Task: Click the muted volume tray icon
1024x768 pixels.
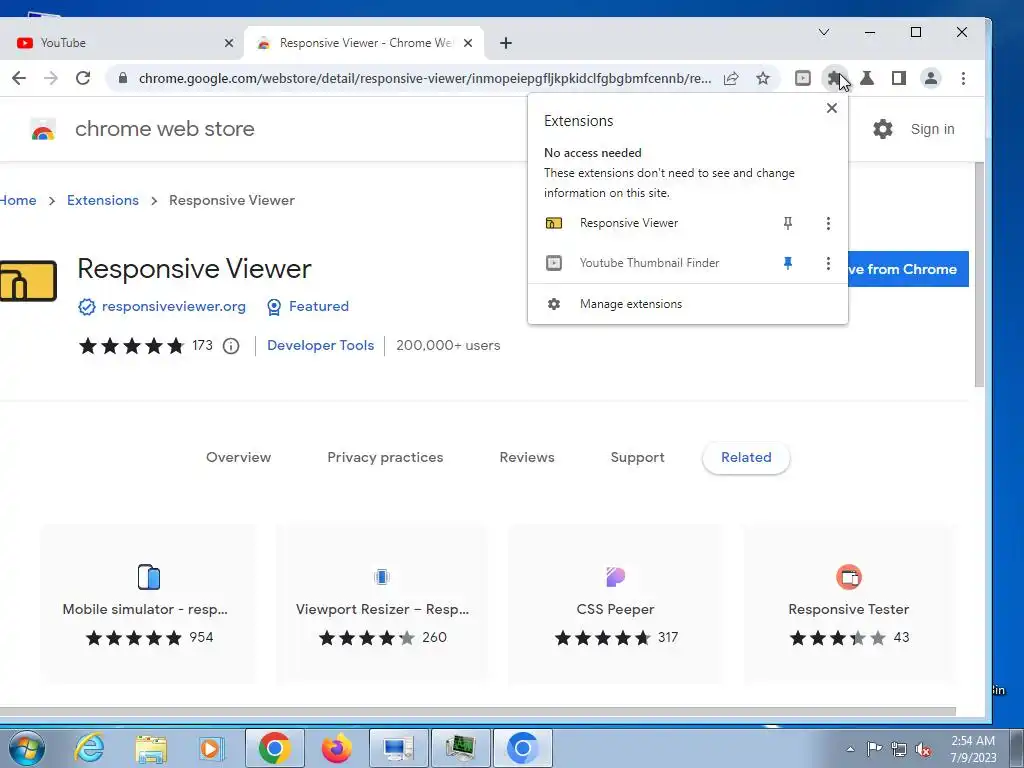Action: click(x=923, y=749)
